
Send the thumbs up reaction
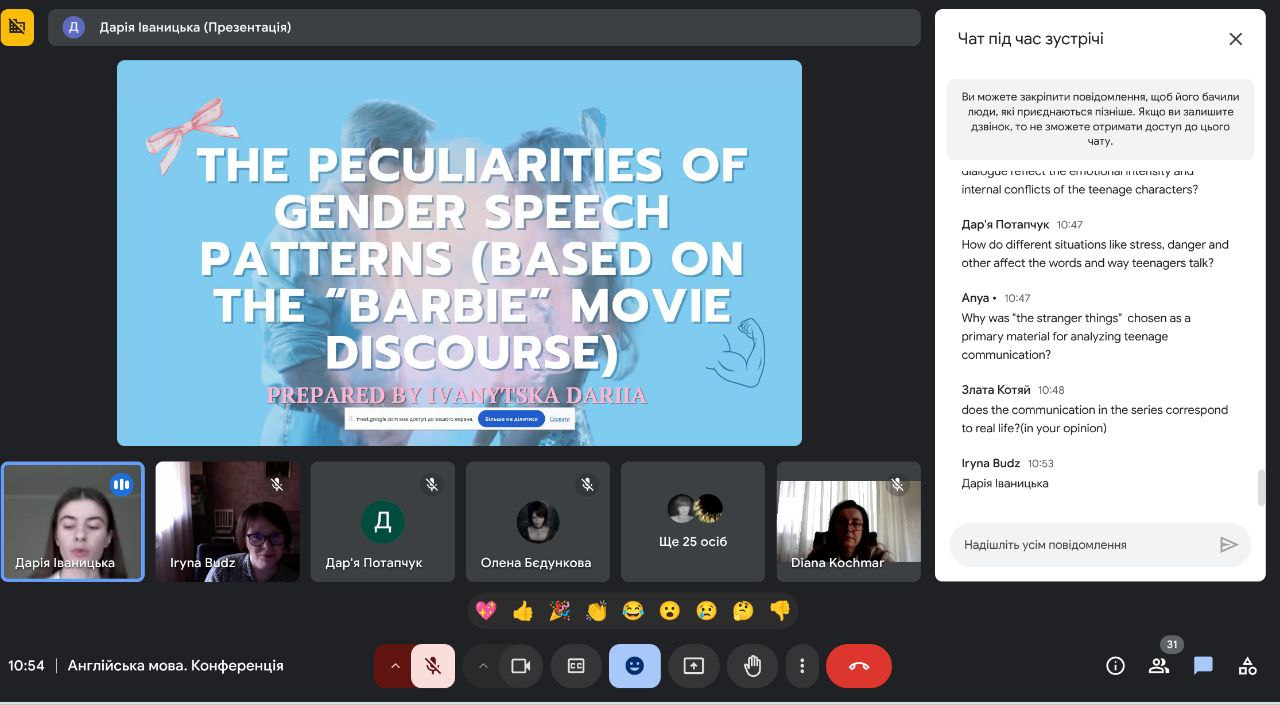(x=523, y=610)
